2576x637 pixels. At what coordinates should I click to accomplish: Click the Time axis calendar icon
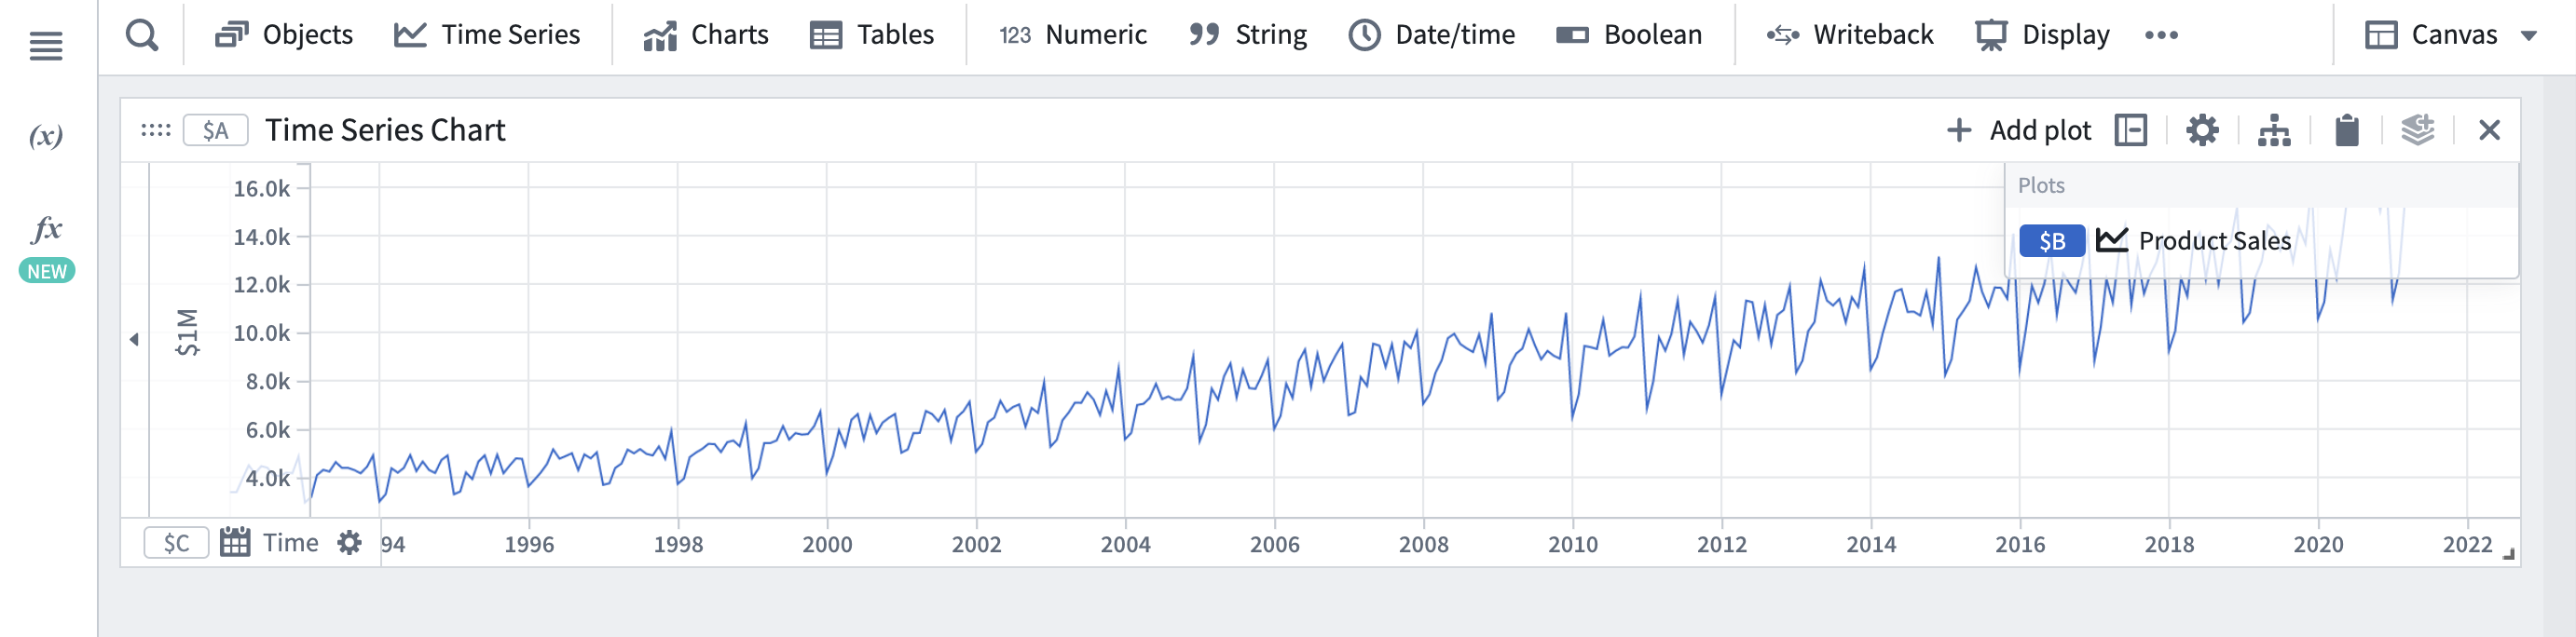pos(235,542)
